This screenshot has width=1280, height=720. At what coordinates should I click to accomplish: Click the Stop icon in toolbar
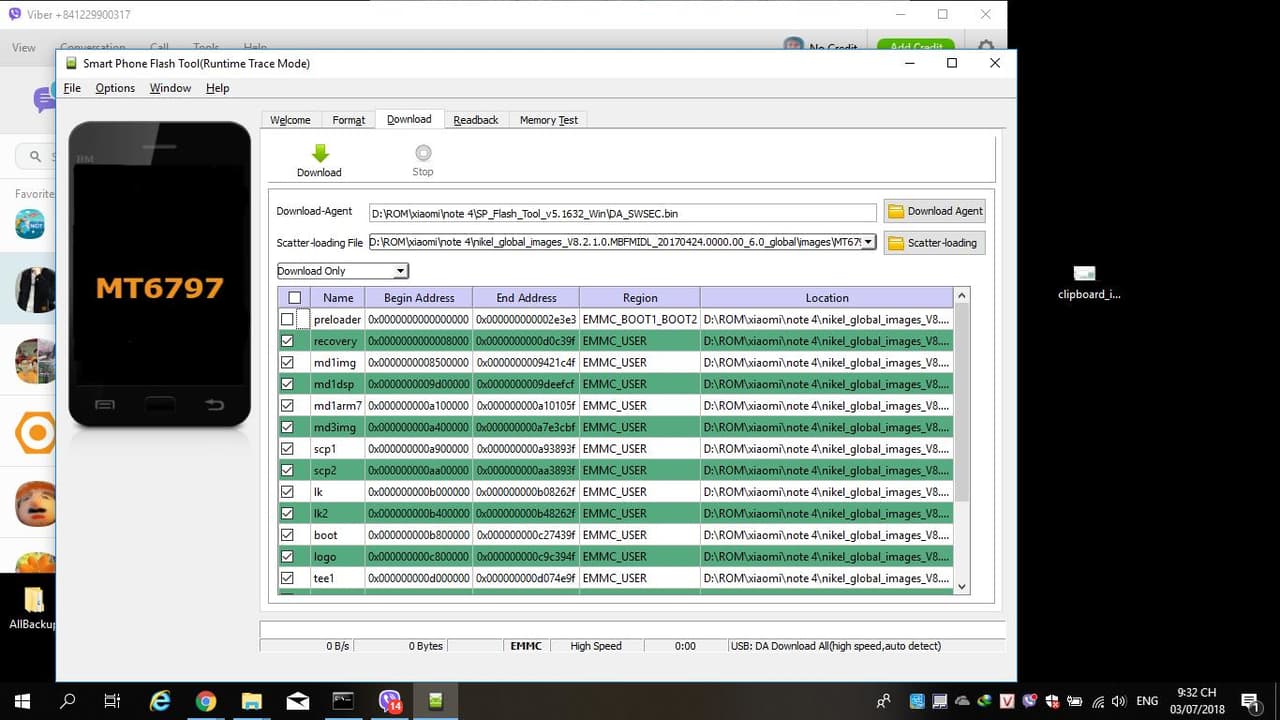point(423,153)
